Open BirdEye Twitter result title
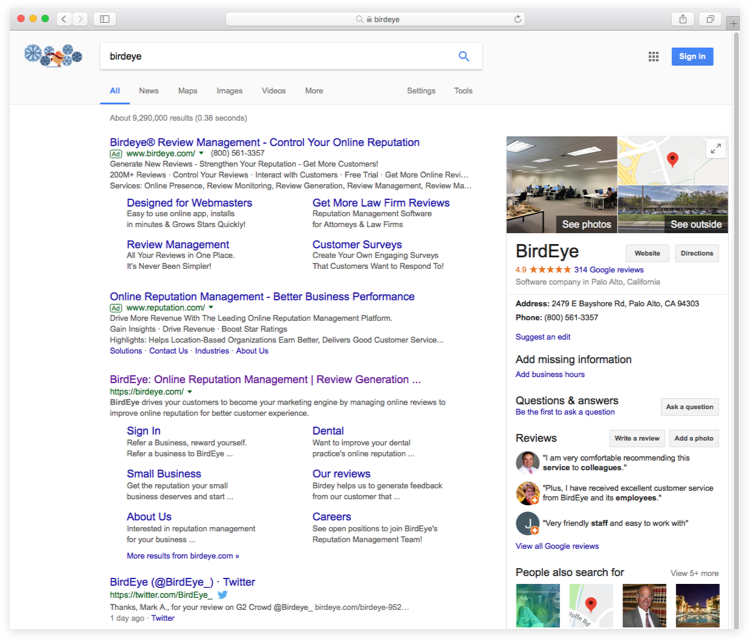The width and height of the screenshot is (750, 641). coord(182,582)
